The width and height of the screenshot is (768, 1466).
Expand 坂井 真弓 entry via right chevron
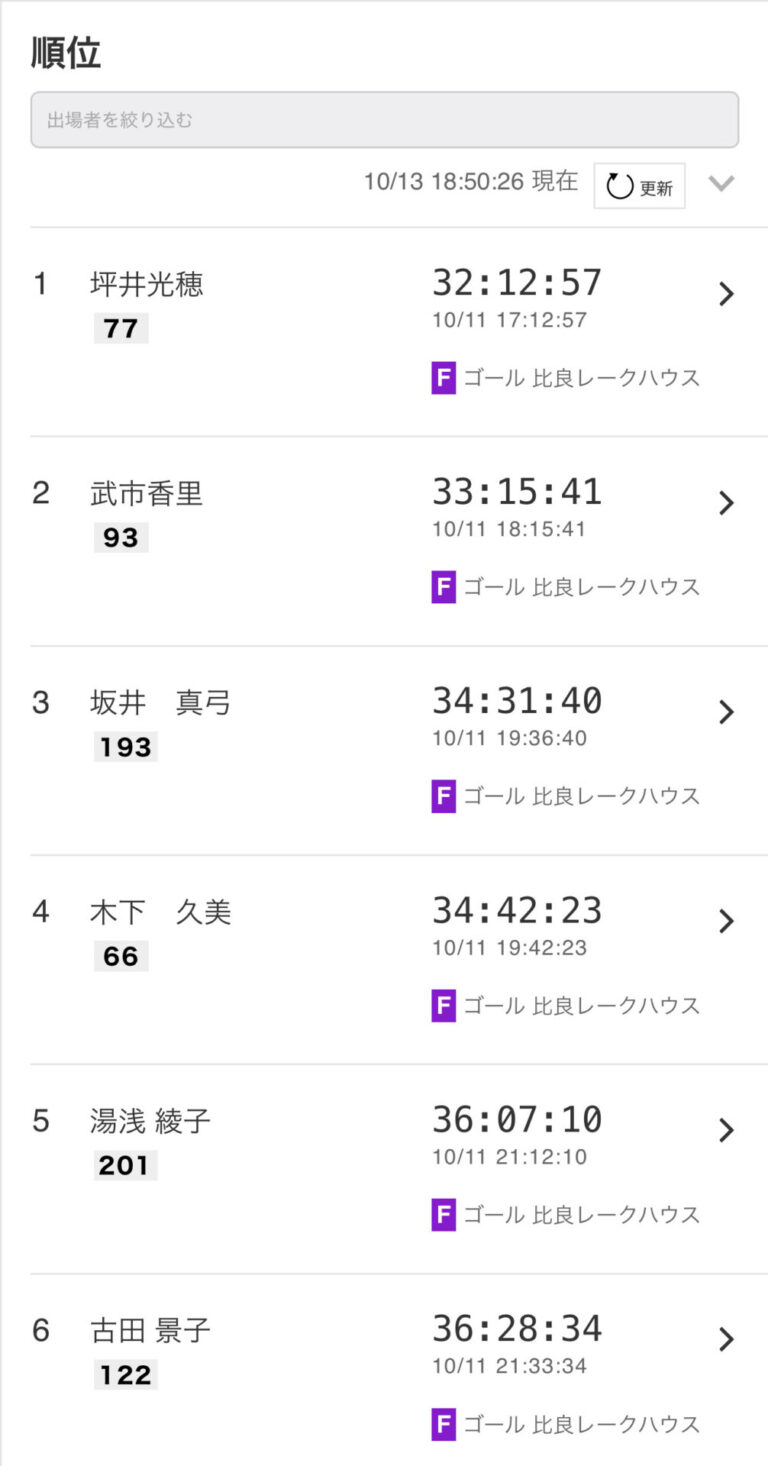point(727,712)
